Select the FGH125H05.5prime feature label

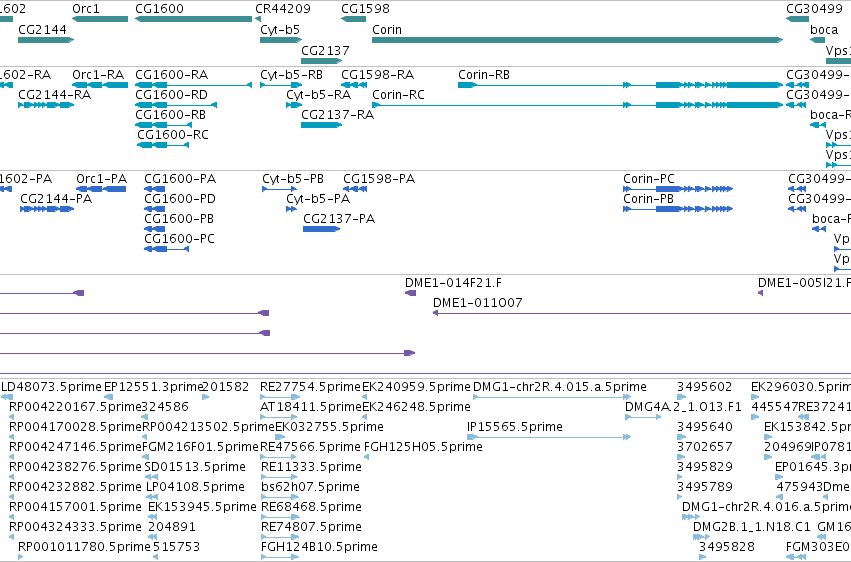[423, 447]
